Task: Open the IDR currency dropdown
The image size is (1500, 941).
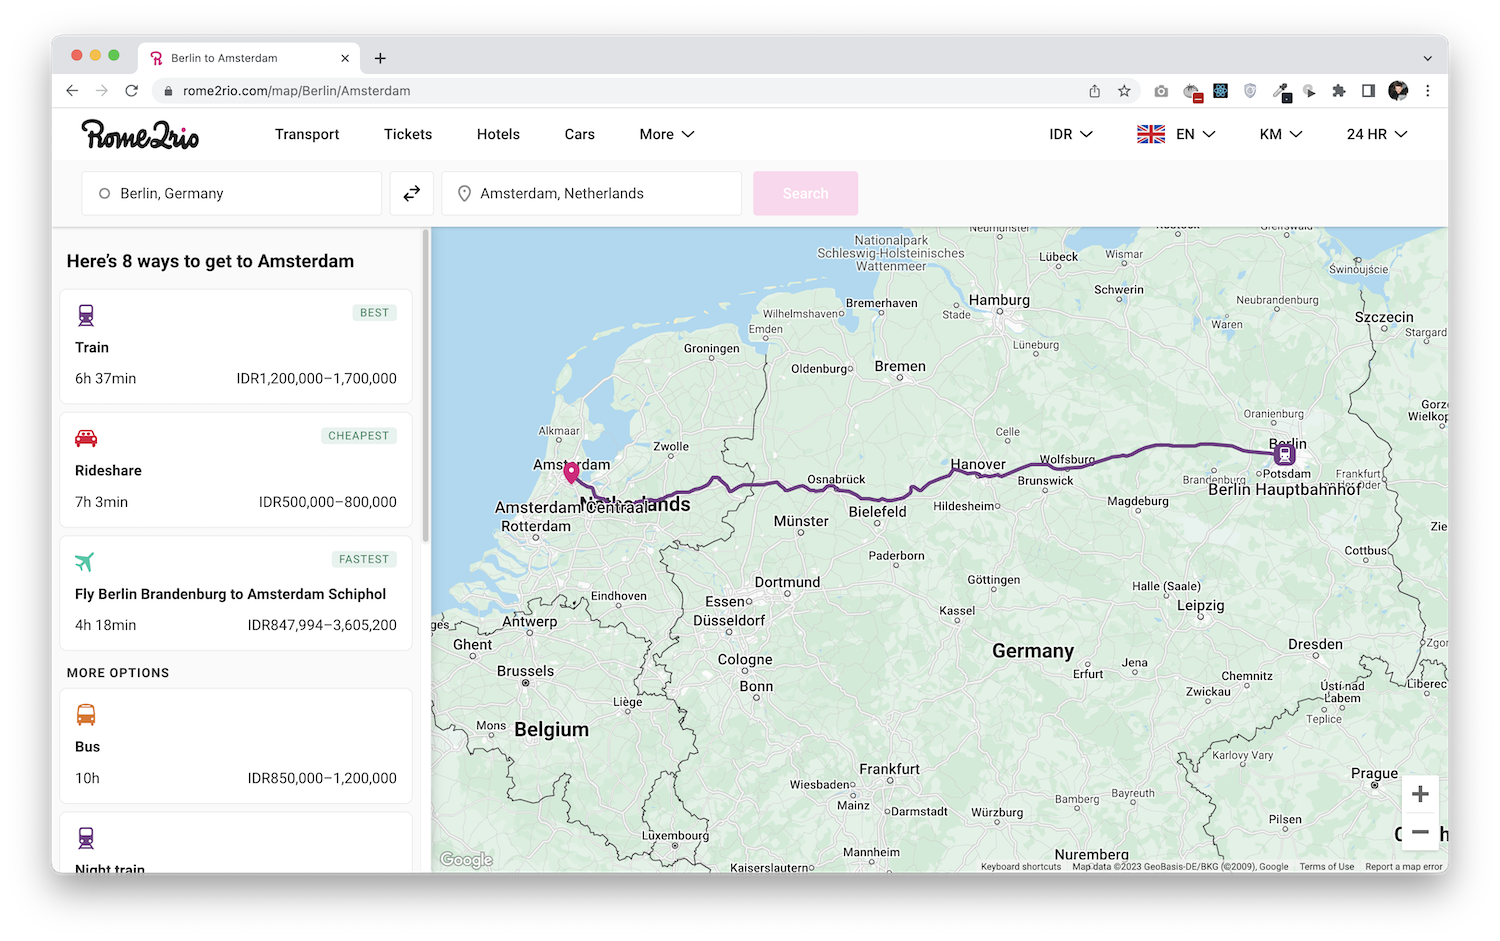Action: click(x=1071, y=134)
